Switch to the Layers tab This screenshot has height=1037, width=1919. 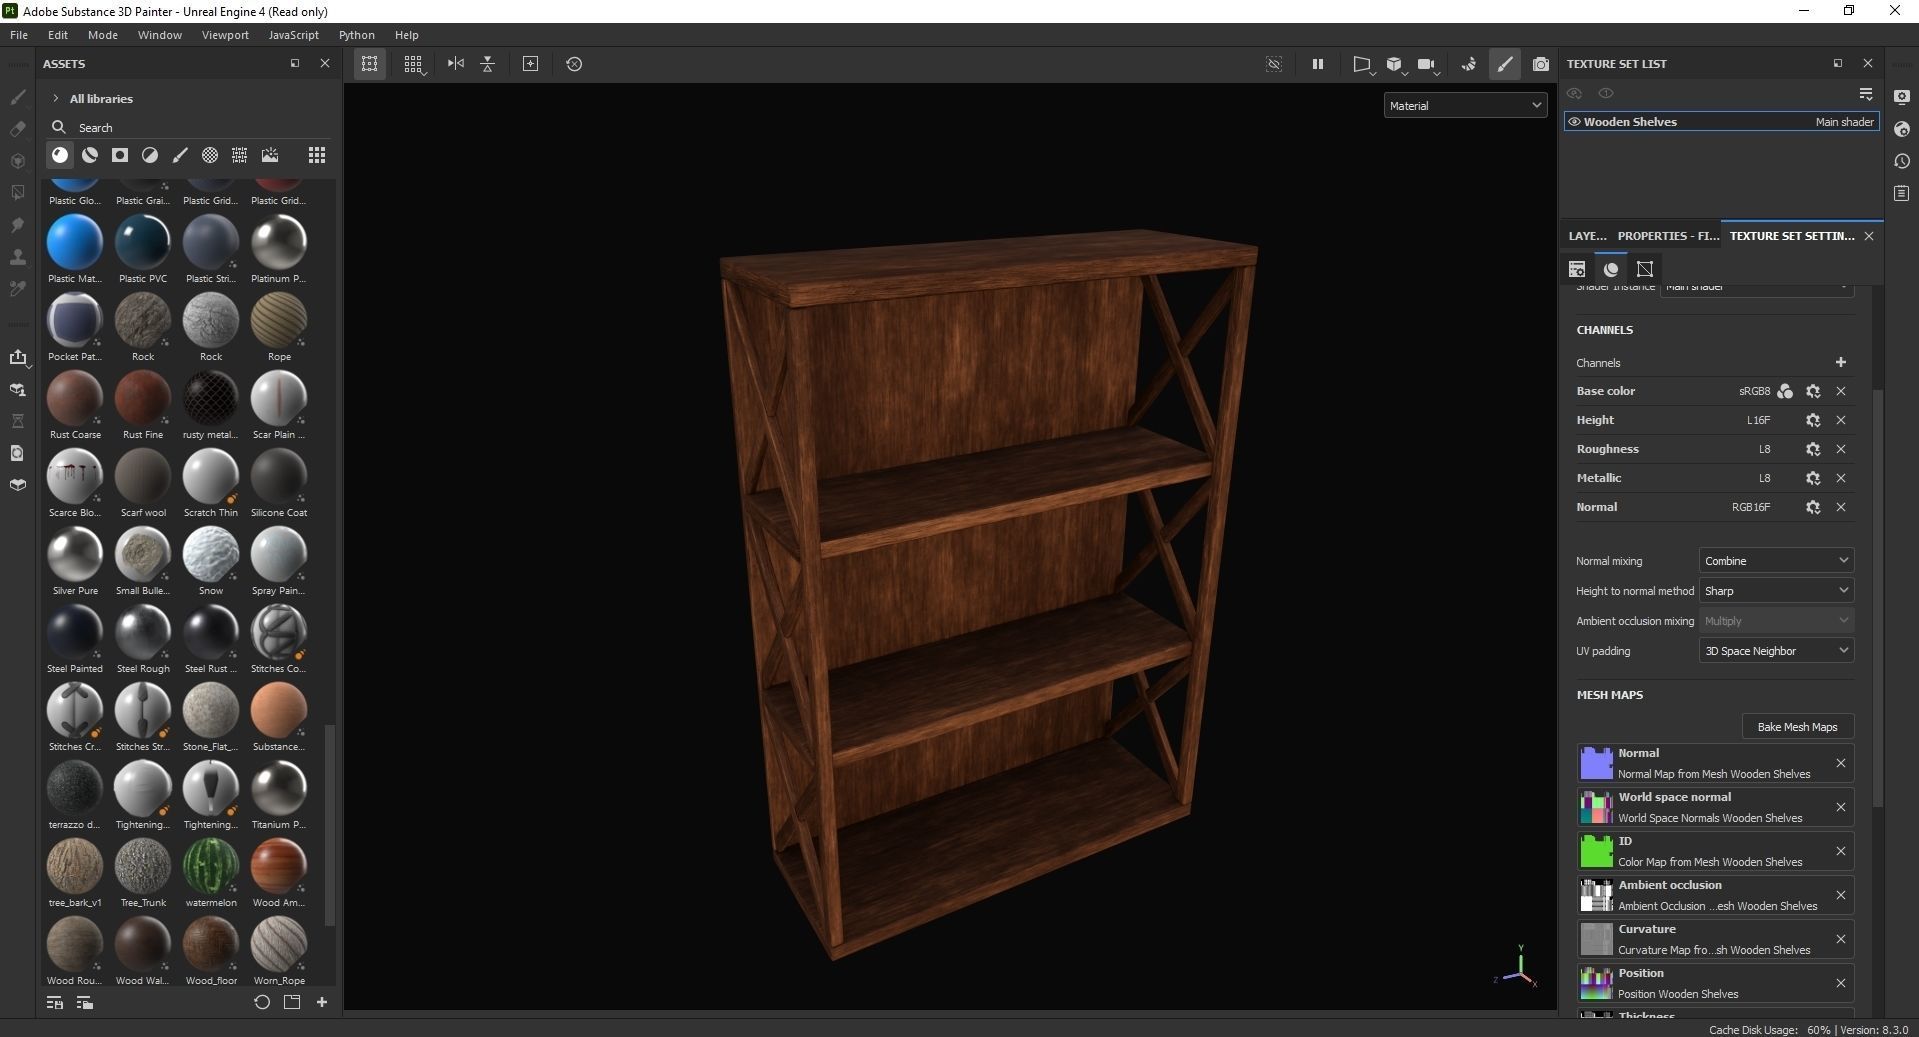pos(1588,236)
